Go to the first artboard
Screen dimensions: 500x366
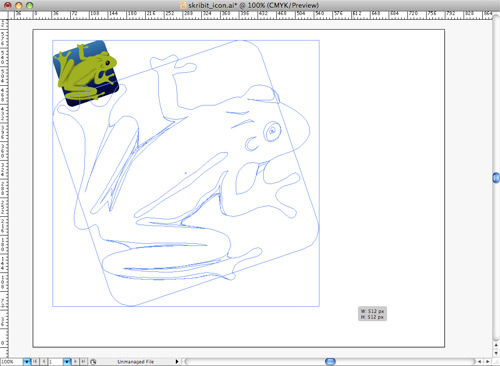(35, 361)
